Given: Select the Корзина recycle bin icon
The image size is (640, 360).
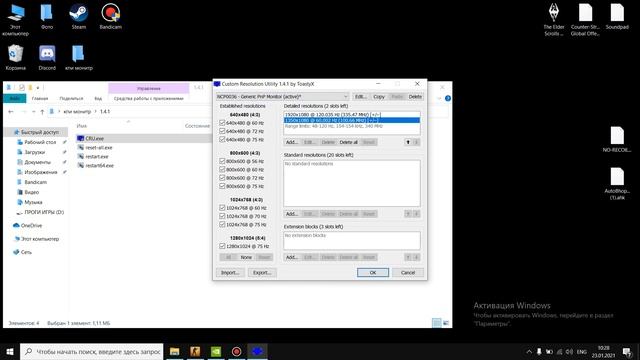Looking at the screenshot, I should [16, 58].
